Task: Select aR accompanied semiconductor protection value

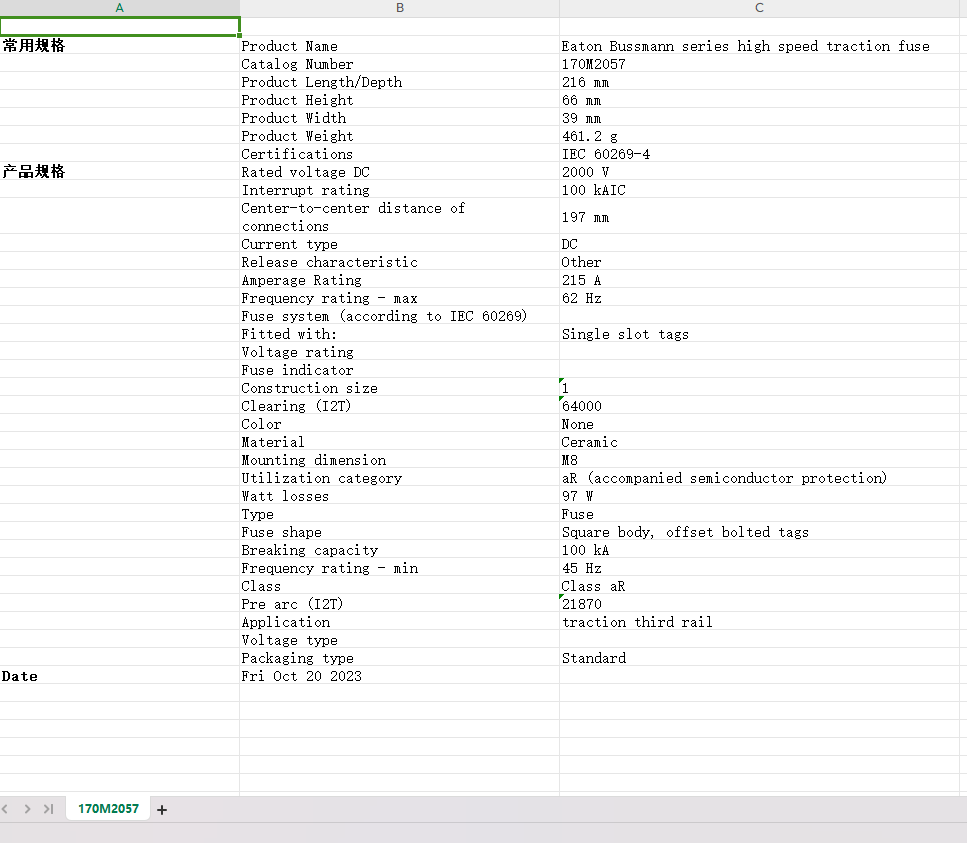Action: click(x=759, y=478)
